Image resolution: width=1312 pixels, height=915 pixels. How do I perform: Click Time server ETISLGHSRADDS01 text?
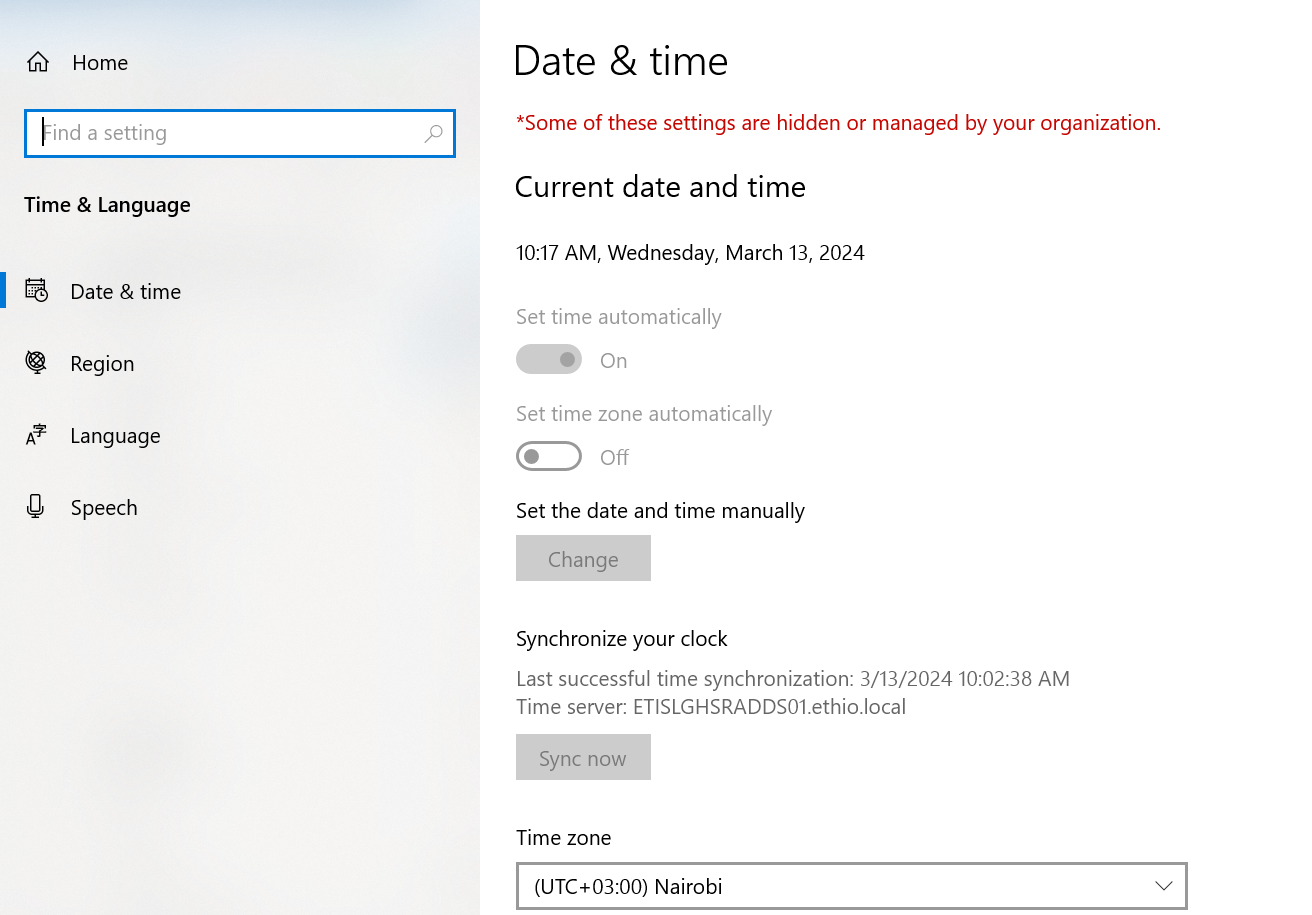pyautogui.click(x=711, y=707)
